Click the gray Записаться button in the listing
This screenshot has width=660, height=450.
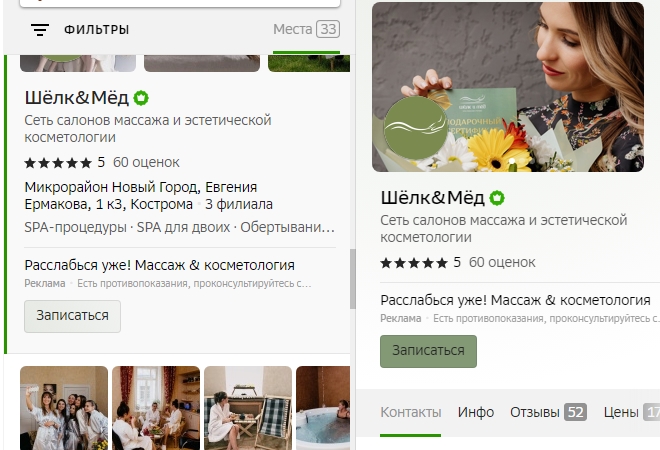point(72,316)
